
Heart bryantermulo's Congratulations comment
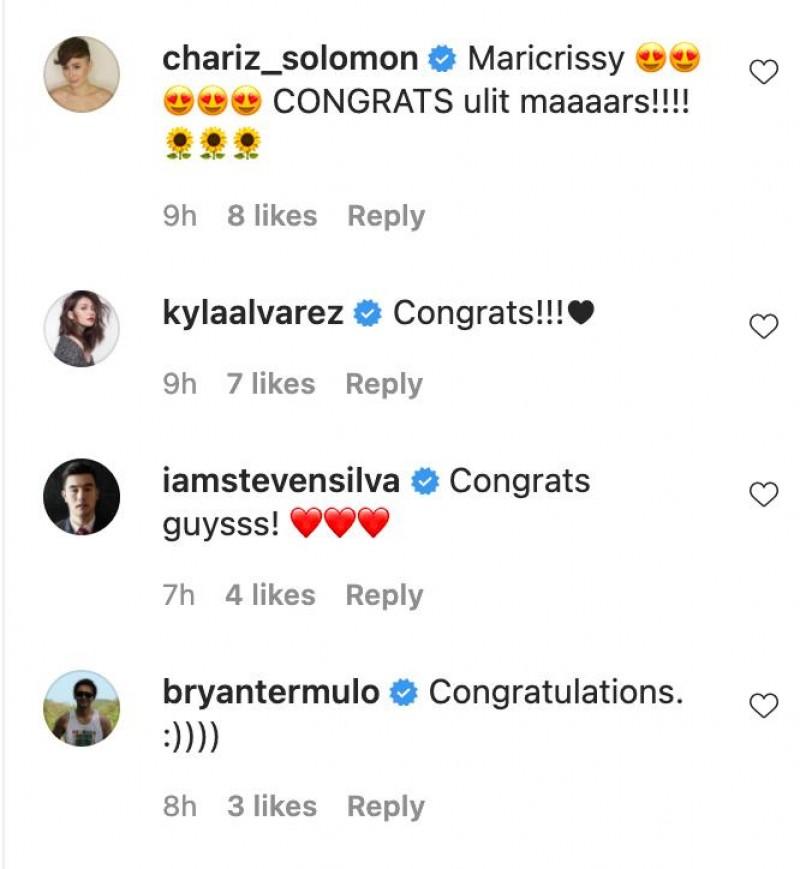click(x=764, y=706)
